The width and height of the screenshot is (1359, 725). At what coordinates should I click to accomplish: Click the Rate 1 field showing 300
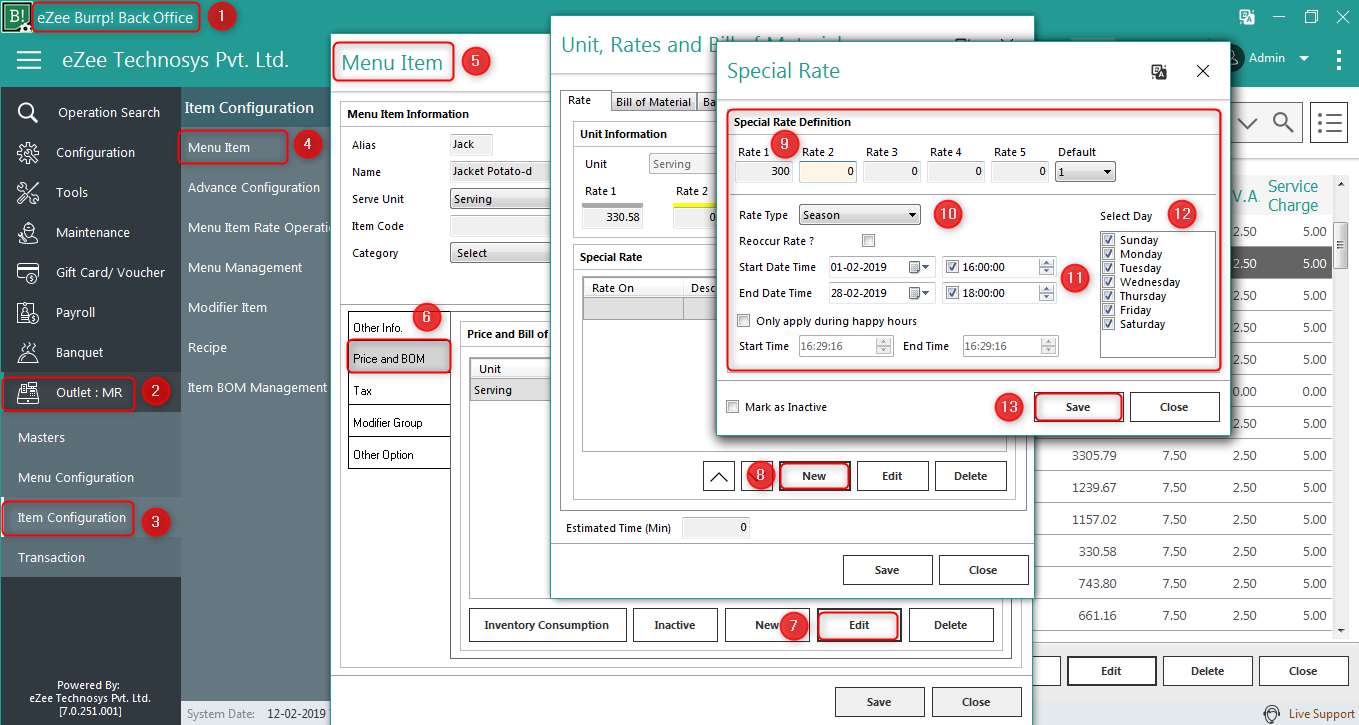point(764,172)
